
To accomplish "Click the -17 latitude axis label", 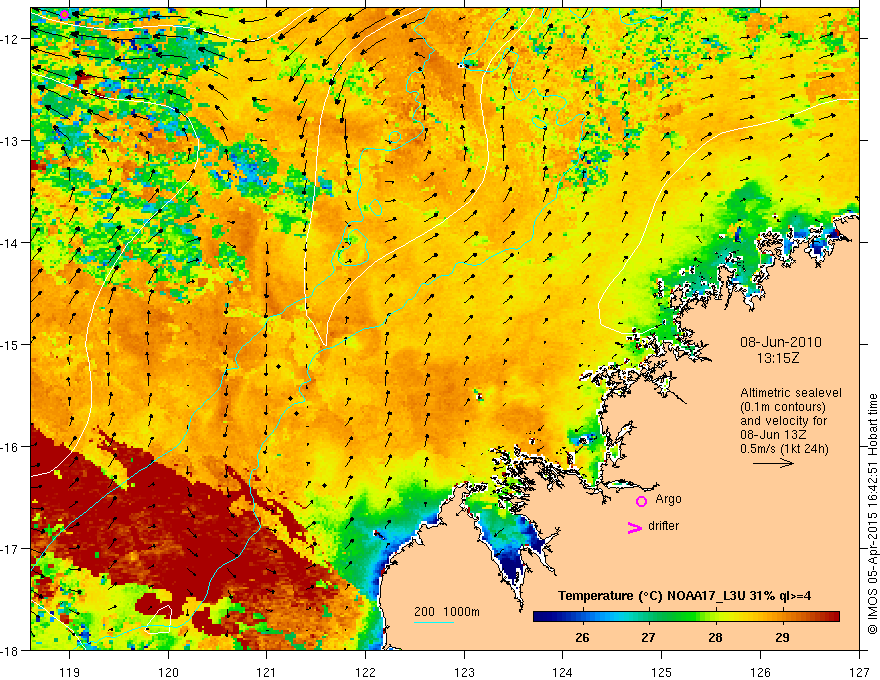I will click(x=11, y=549).
